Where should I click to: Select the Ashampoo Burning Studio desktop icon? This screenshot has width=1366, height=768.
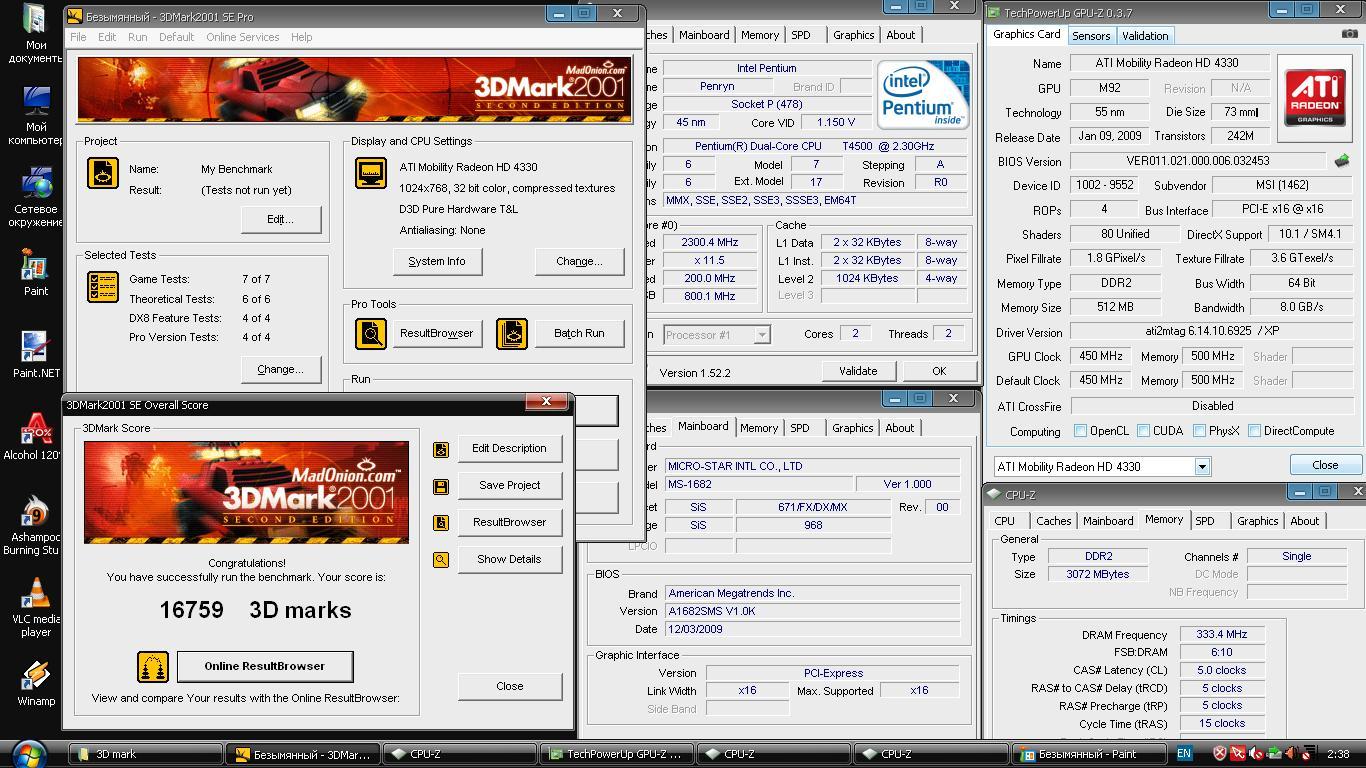click(x=35, y=525)
